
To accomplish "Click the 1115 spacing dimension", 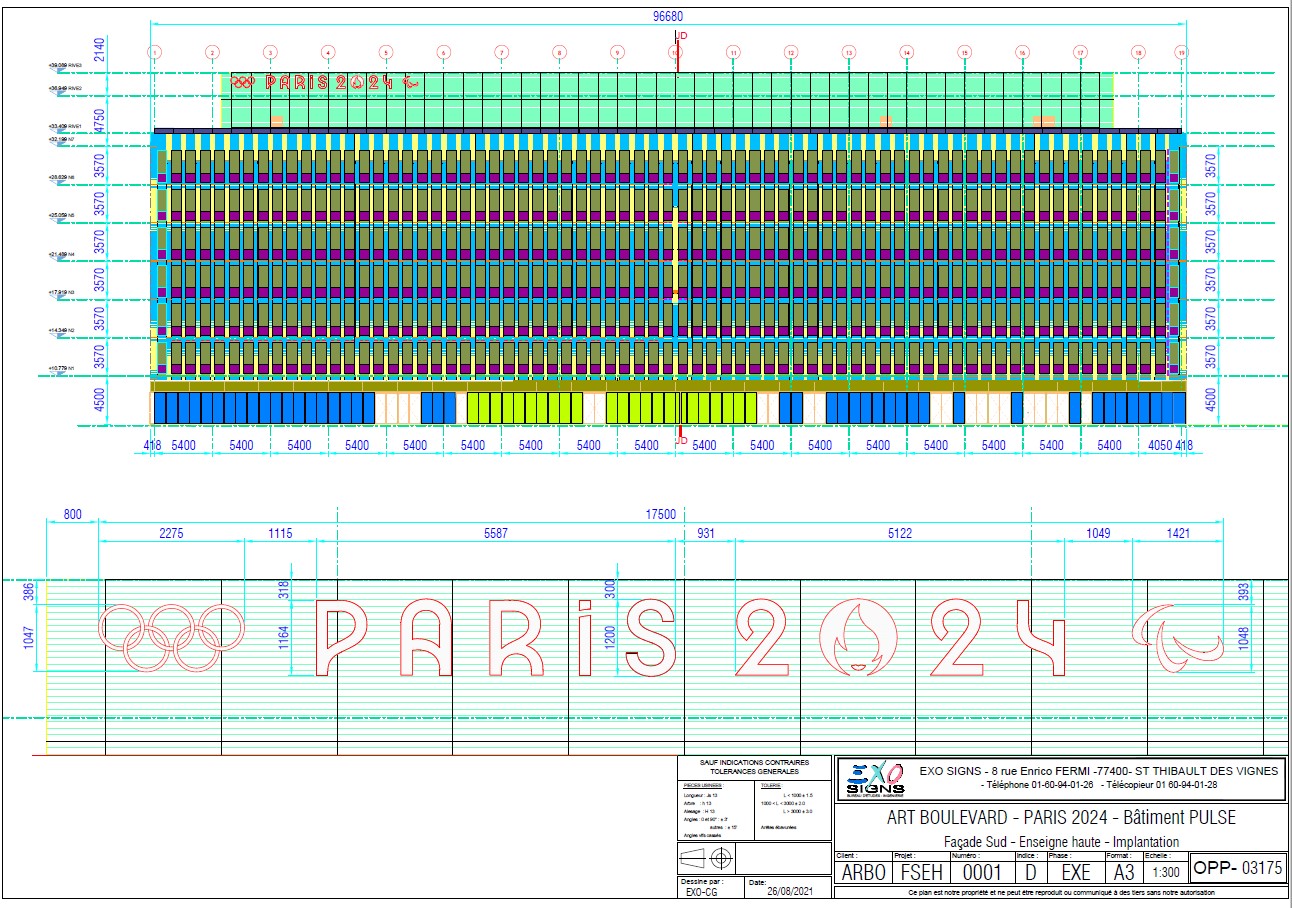I will (280, 533).
